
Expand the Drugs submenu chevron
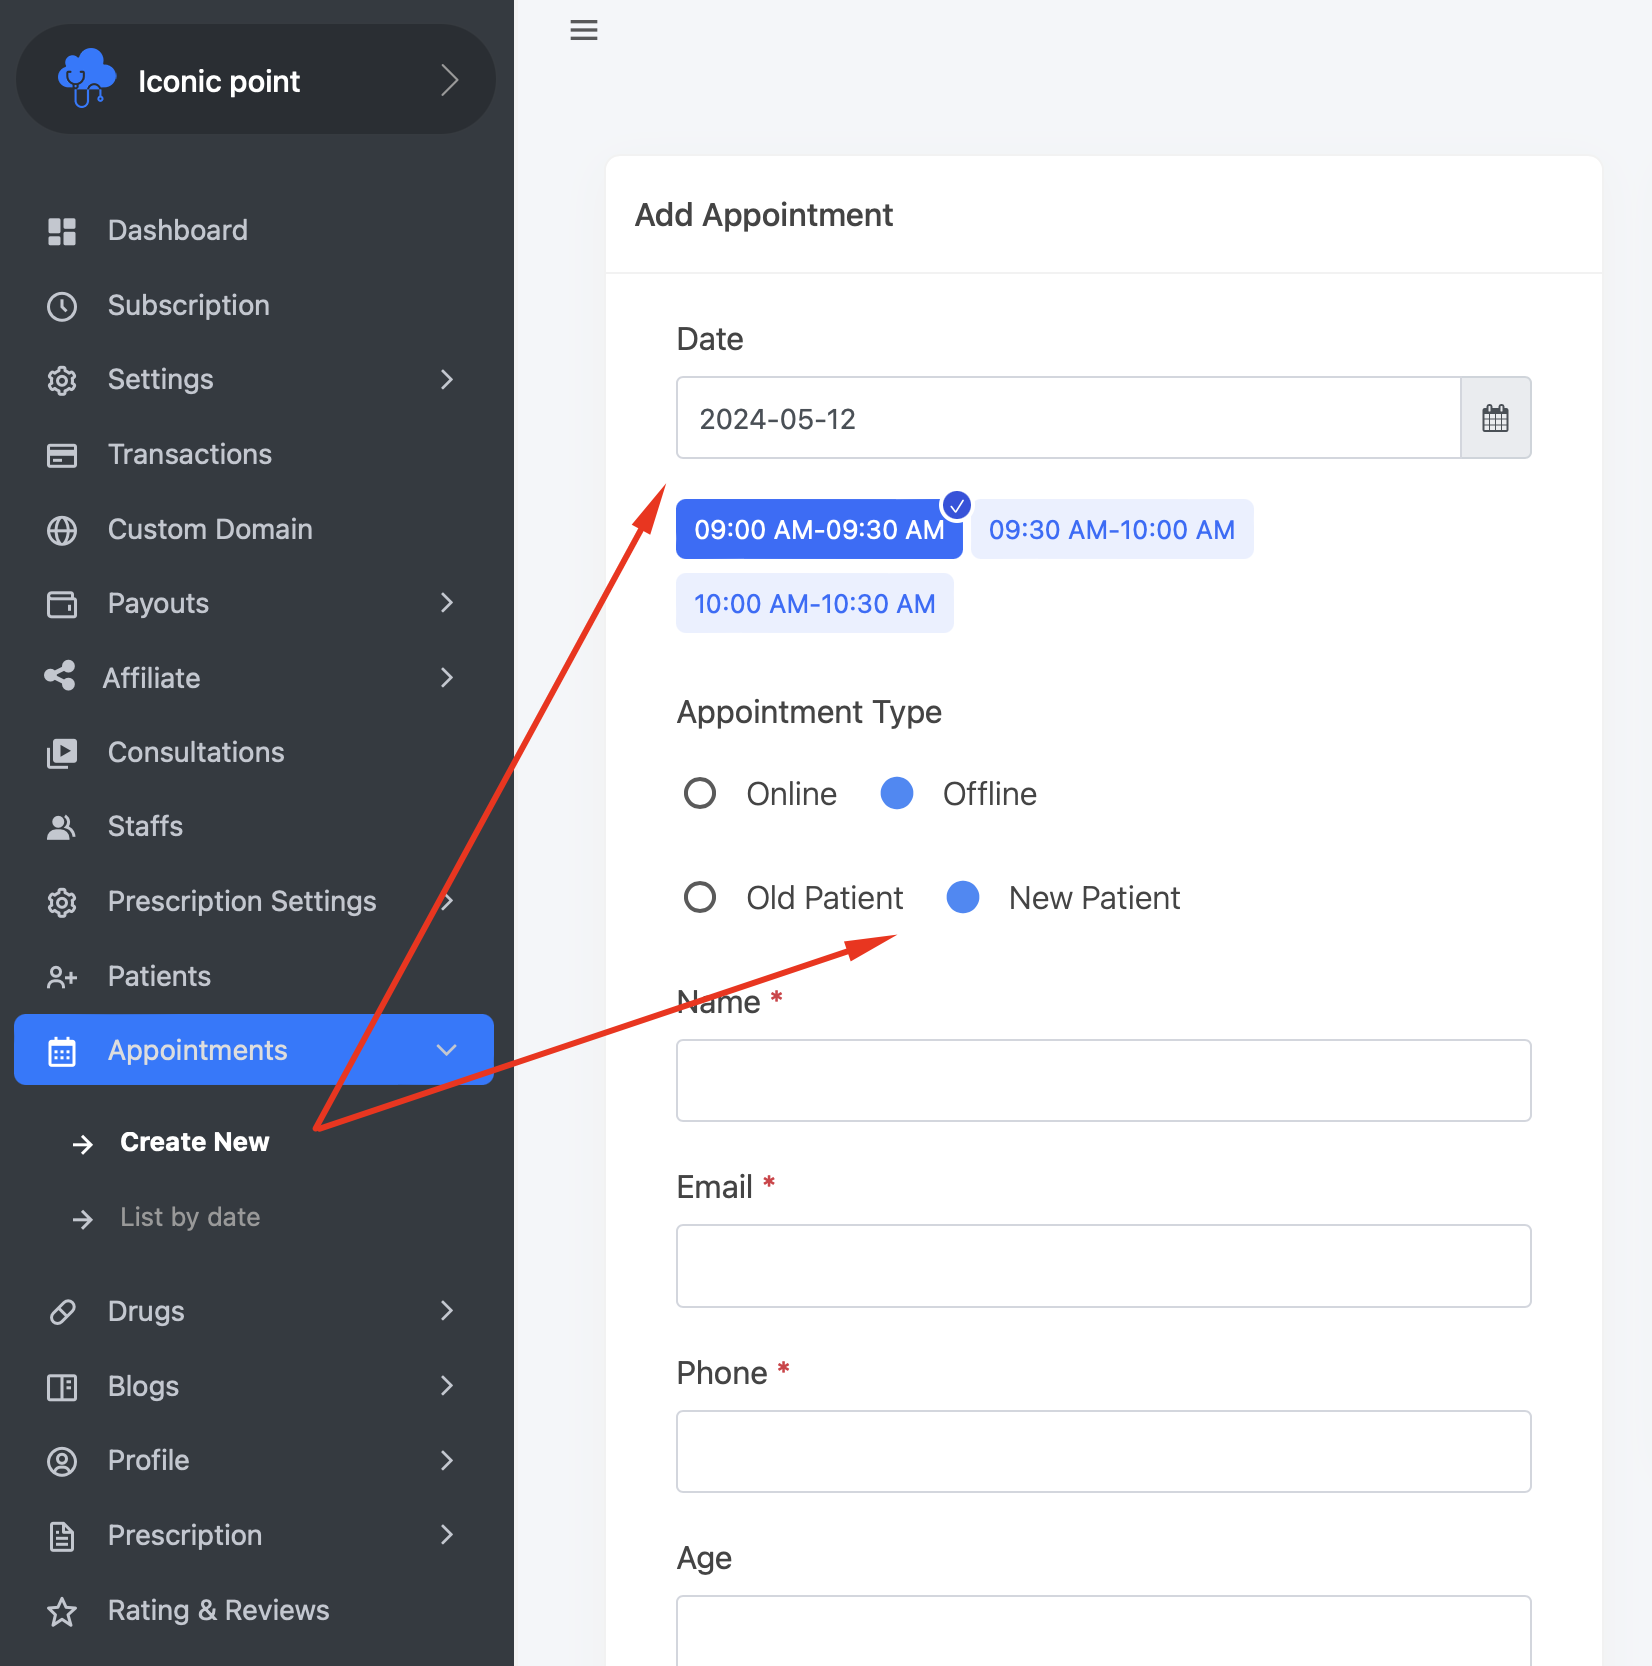coord(447,1311)
